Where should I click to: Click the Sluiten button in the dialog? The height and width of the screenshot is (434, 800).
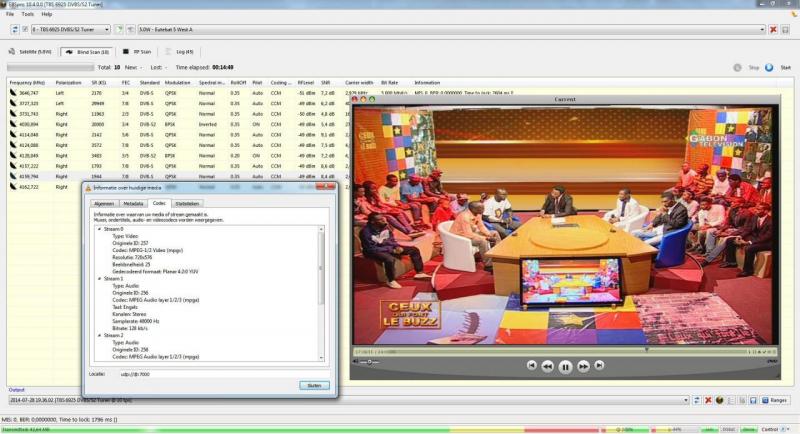point(313,385)
